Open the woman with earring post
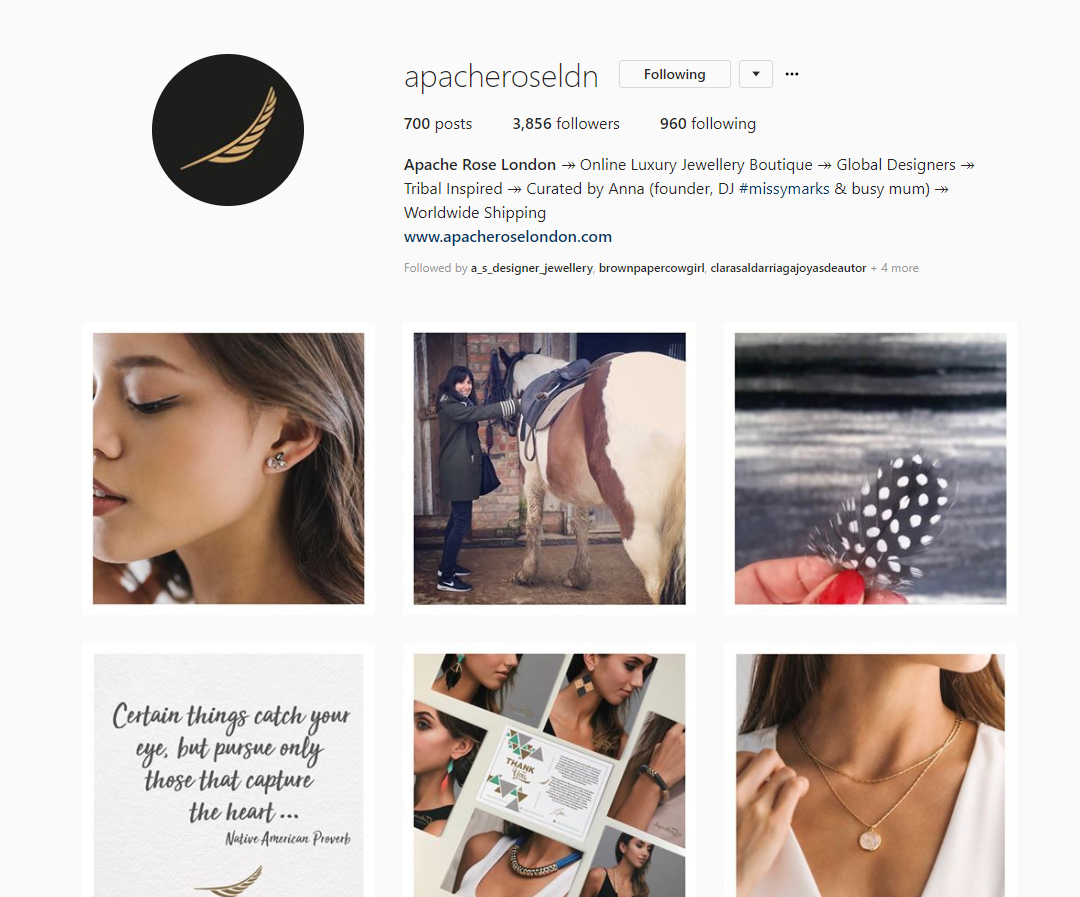The height and width of the screenshot is (897, 1080). click(x=229, y=468)
